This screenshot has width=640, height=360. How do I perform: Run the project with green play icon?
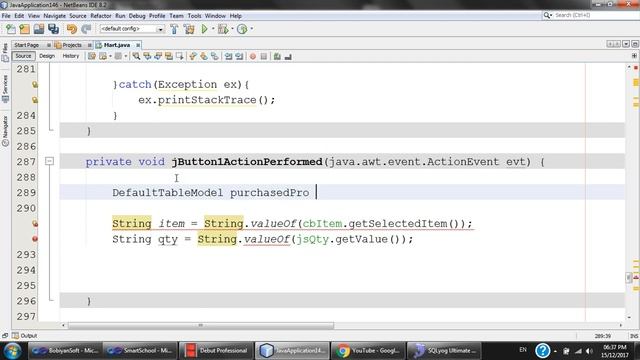click(x=204, y=29)
